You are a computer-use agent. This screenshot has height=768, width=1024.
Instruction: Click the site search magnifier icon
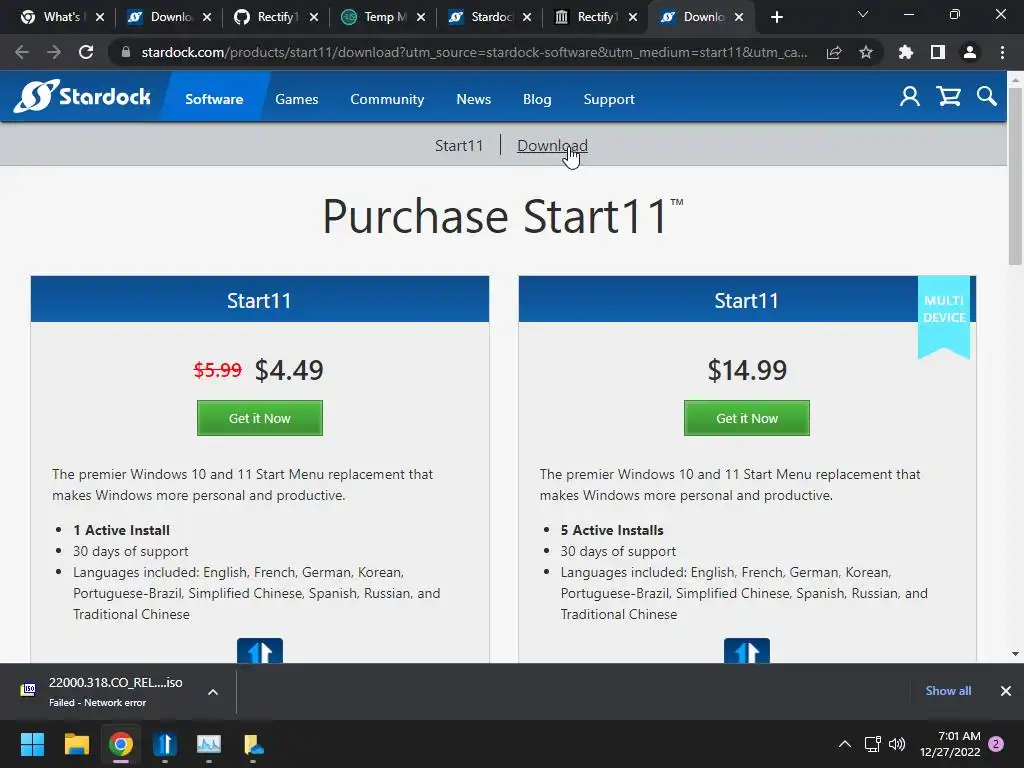[987, 97]
